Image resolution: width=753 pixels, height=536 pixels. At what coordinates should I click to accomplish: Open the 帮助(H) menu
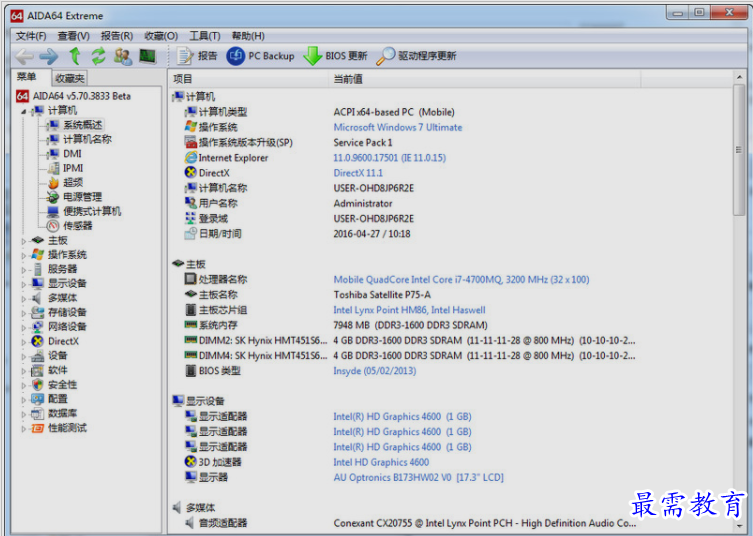248,36
